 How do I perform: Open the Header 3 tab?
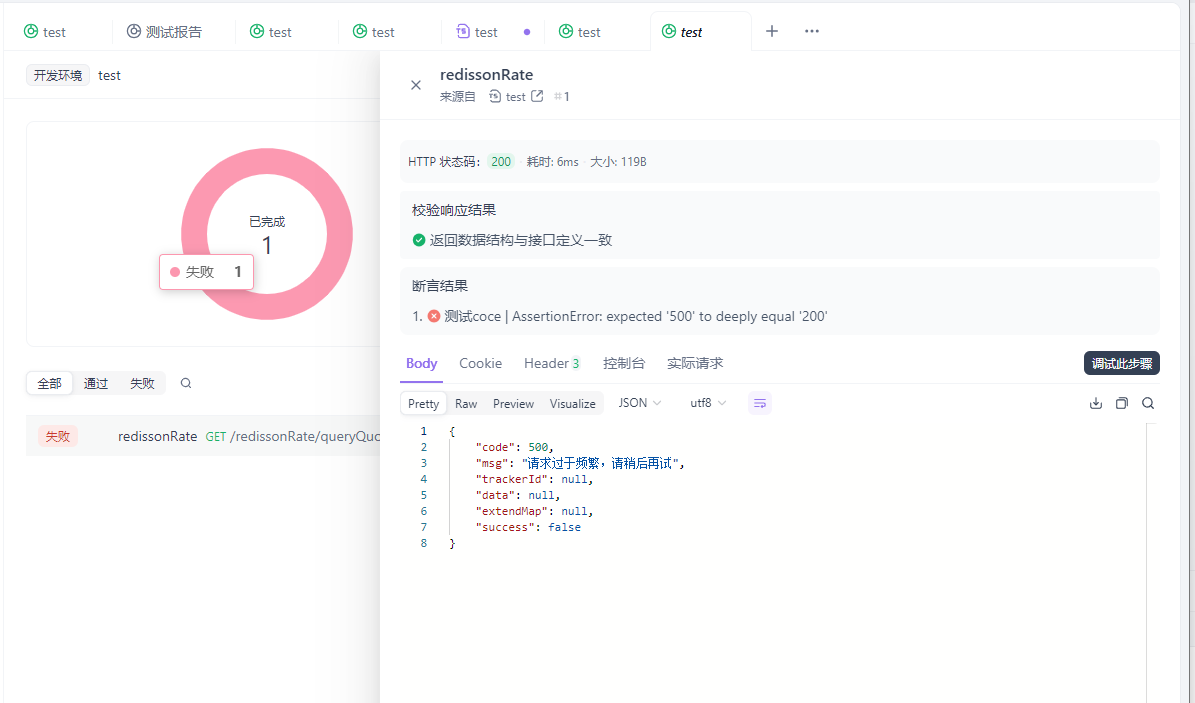tap(551, 363)
